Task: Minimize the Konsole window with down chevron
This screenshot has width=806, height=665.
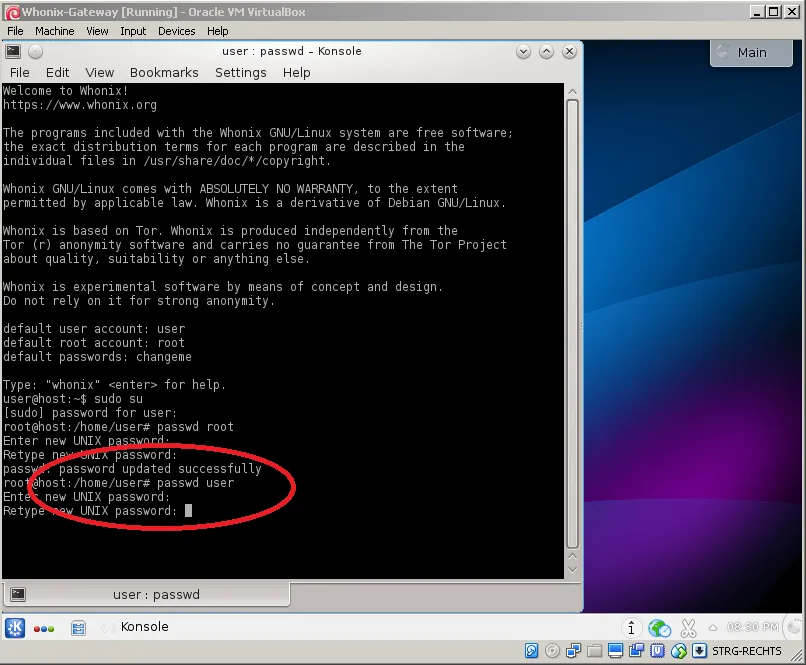Action: click(x=523, y=51)
